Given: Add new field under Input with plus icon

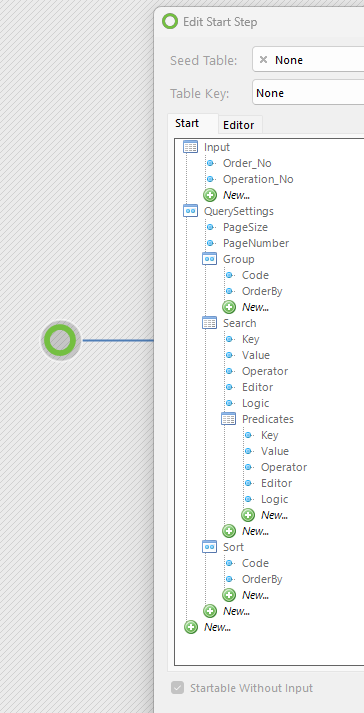Looking at the screenshot, I should pyautogui.click(x=210, y=195).
